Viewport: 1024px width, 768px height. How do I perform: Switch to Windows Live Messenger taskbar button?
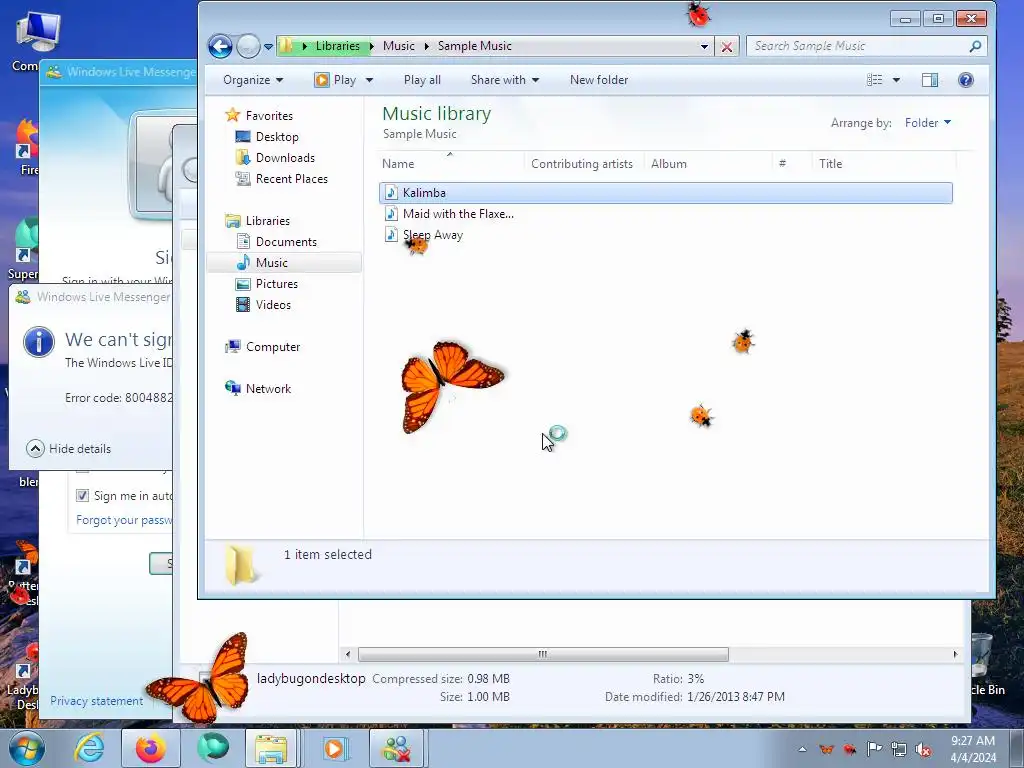(x=397, y=748)
